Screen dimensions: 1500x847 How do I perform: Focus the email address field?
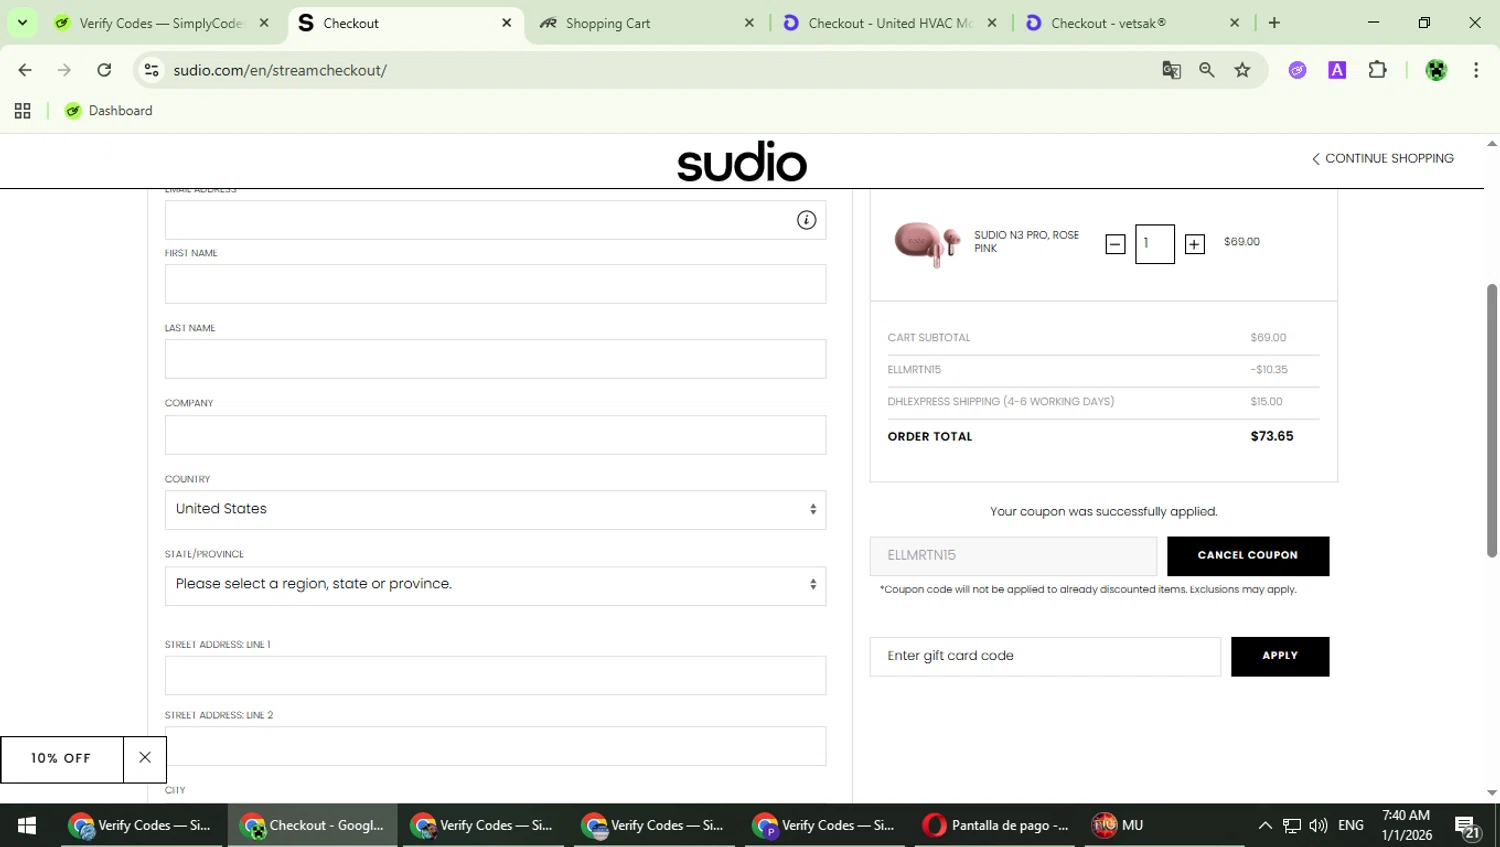coord(495,220)
